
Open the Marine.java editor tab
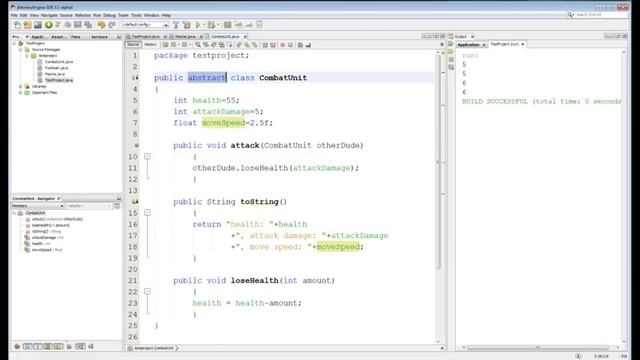pyautogui.click(x=185, y=37)
